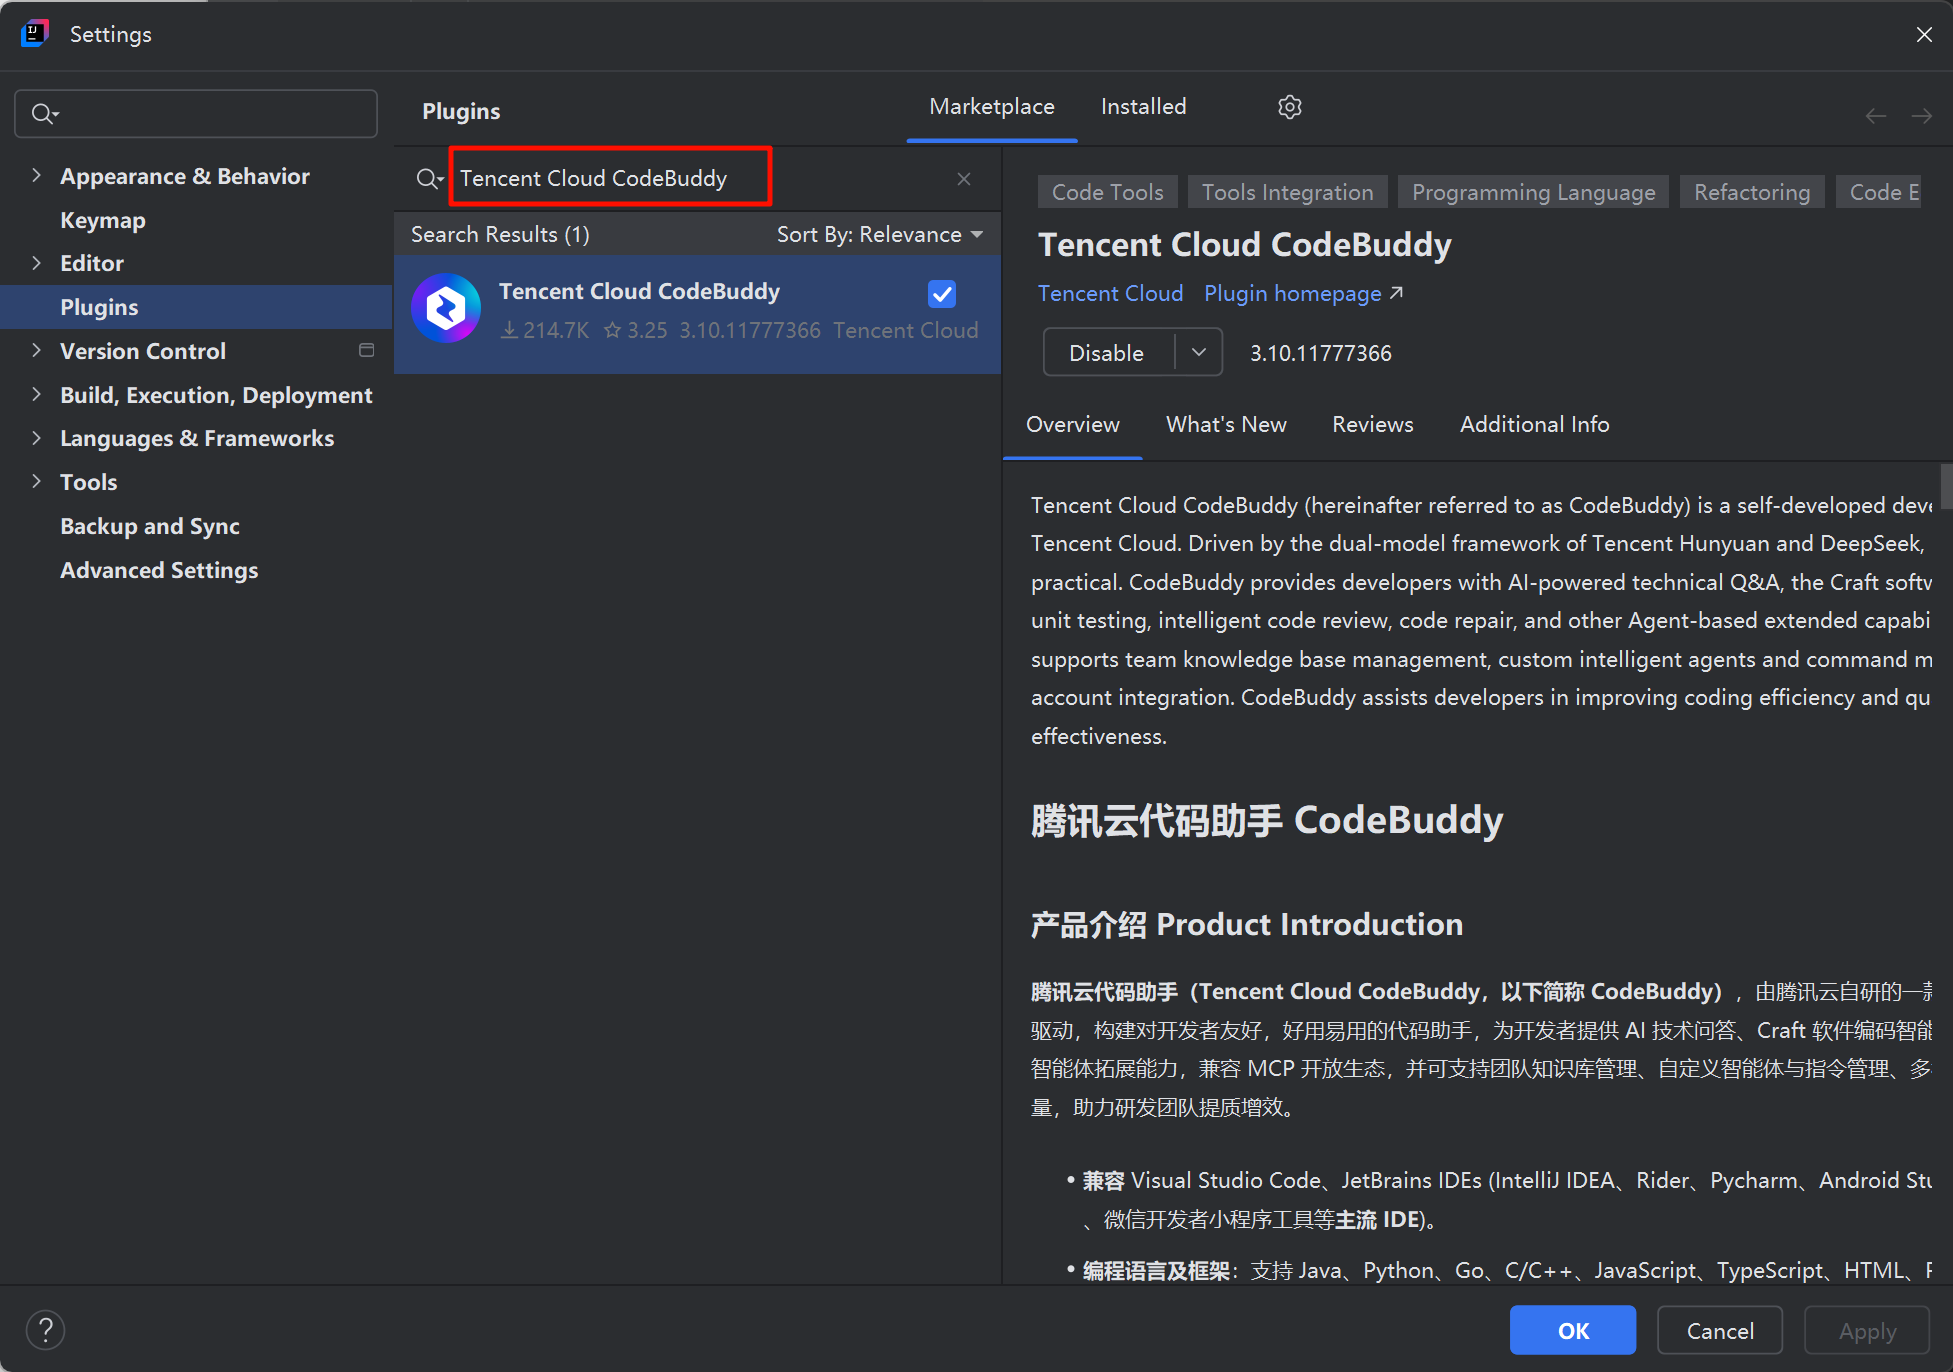Clear plugin search with the X icon
The image size is (1953, 1372).
(x=963, y=179)
